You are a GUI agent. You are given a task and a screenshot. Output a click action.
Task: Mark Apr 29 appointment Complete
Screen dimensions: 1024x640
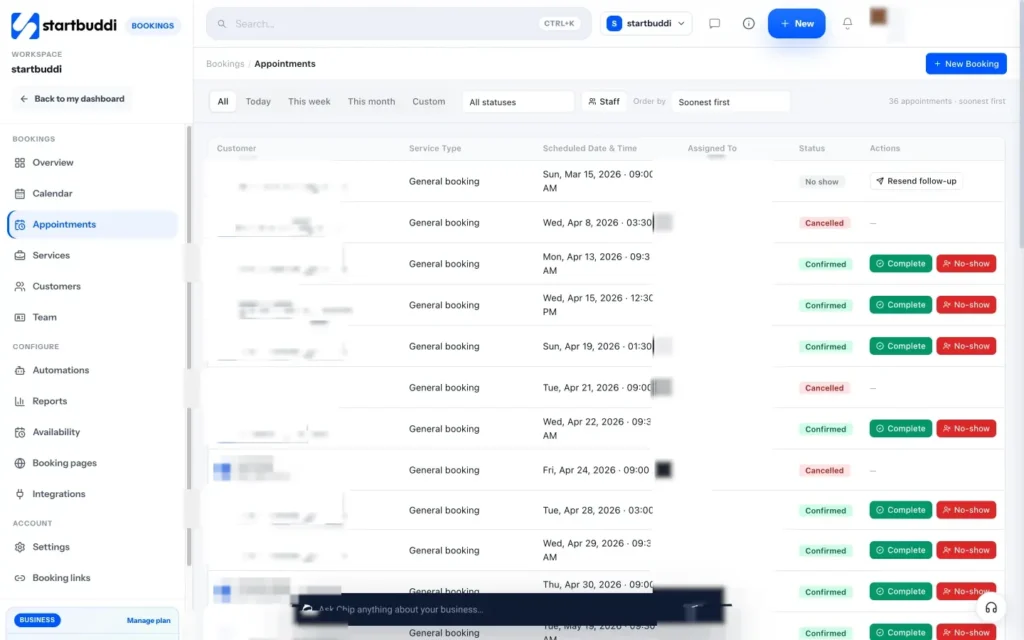point(900,551)
